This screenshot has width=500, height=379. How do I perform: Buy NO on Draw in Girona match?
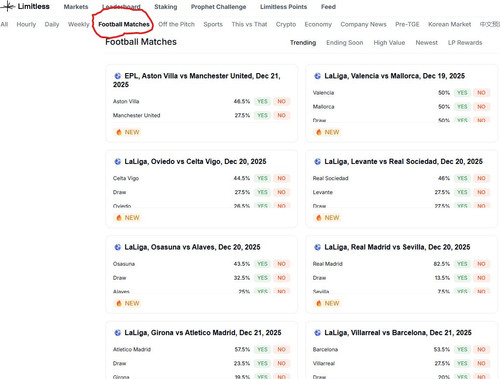coord(281,363)
